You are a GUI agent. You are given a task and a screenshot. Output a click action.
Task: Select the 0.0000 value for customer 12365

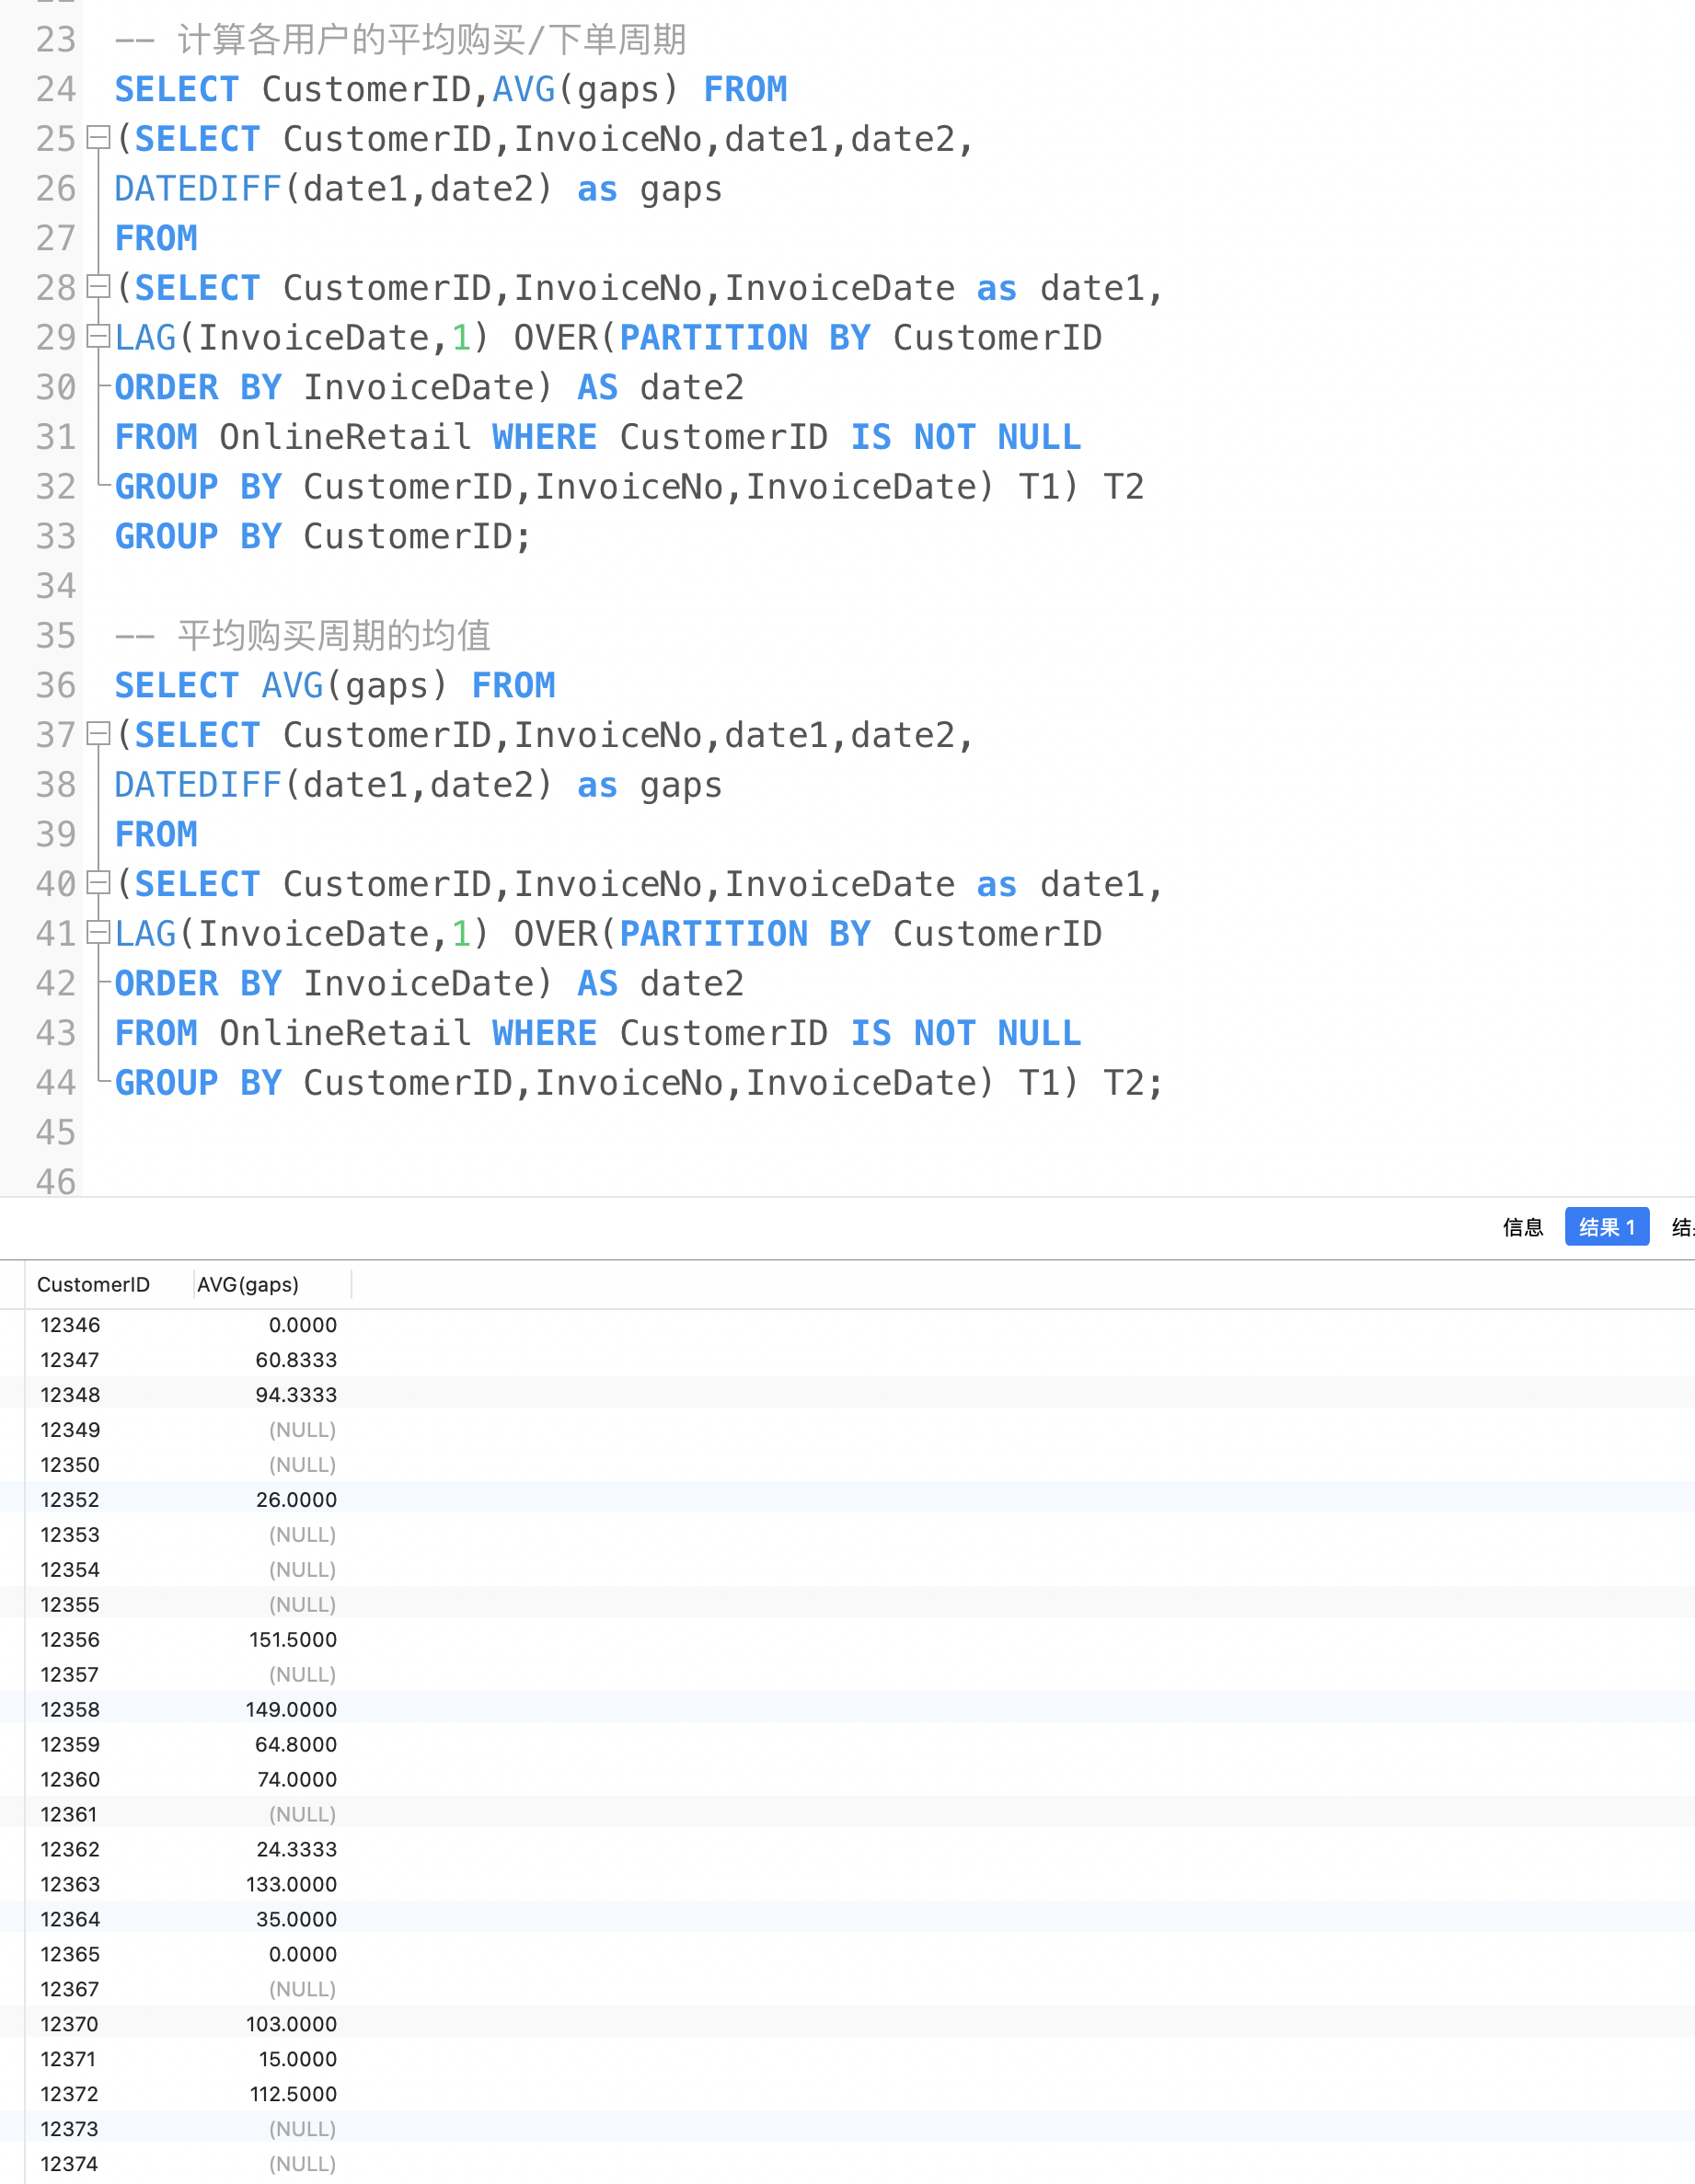pos(303,1954)
